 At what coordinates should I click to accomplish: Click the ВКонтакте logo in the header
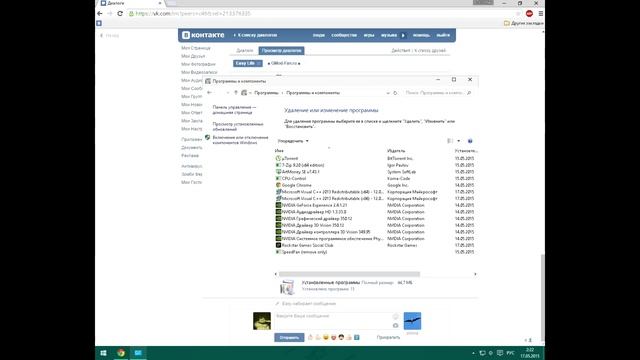coord(203,35)
